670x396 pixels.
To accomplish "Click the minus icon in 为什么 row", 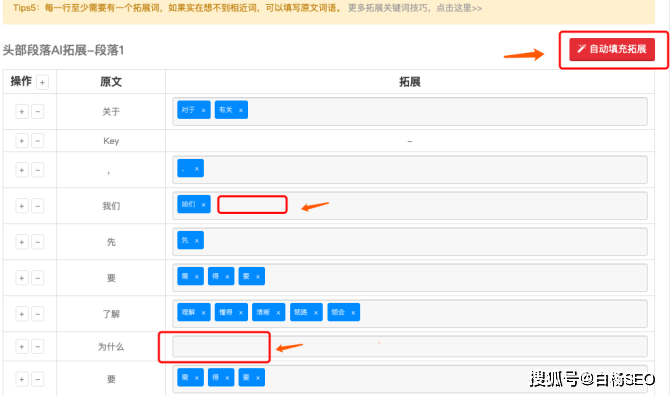I will [38, 346].
